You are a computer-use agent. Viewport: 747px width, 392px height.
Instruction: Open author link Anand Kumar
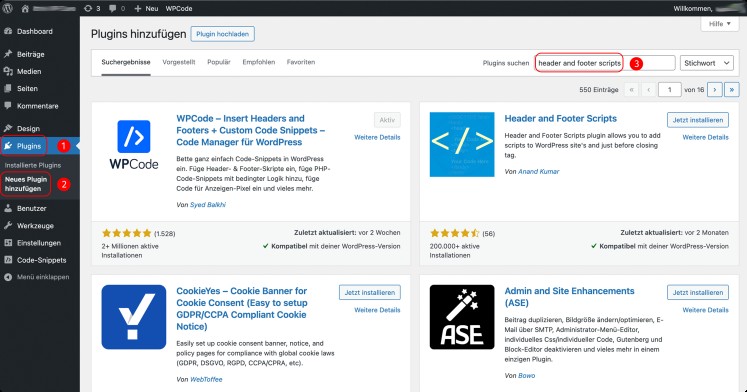pos(539,171)
